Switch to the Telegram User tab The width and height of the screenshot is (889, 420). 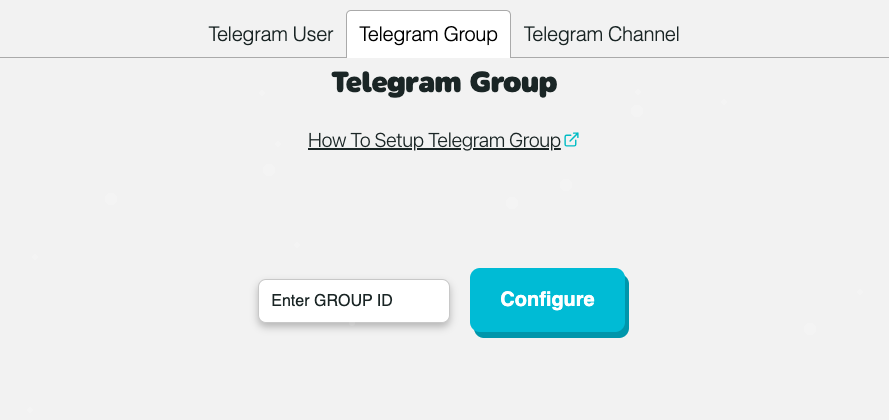click(271, 34)
